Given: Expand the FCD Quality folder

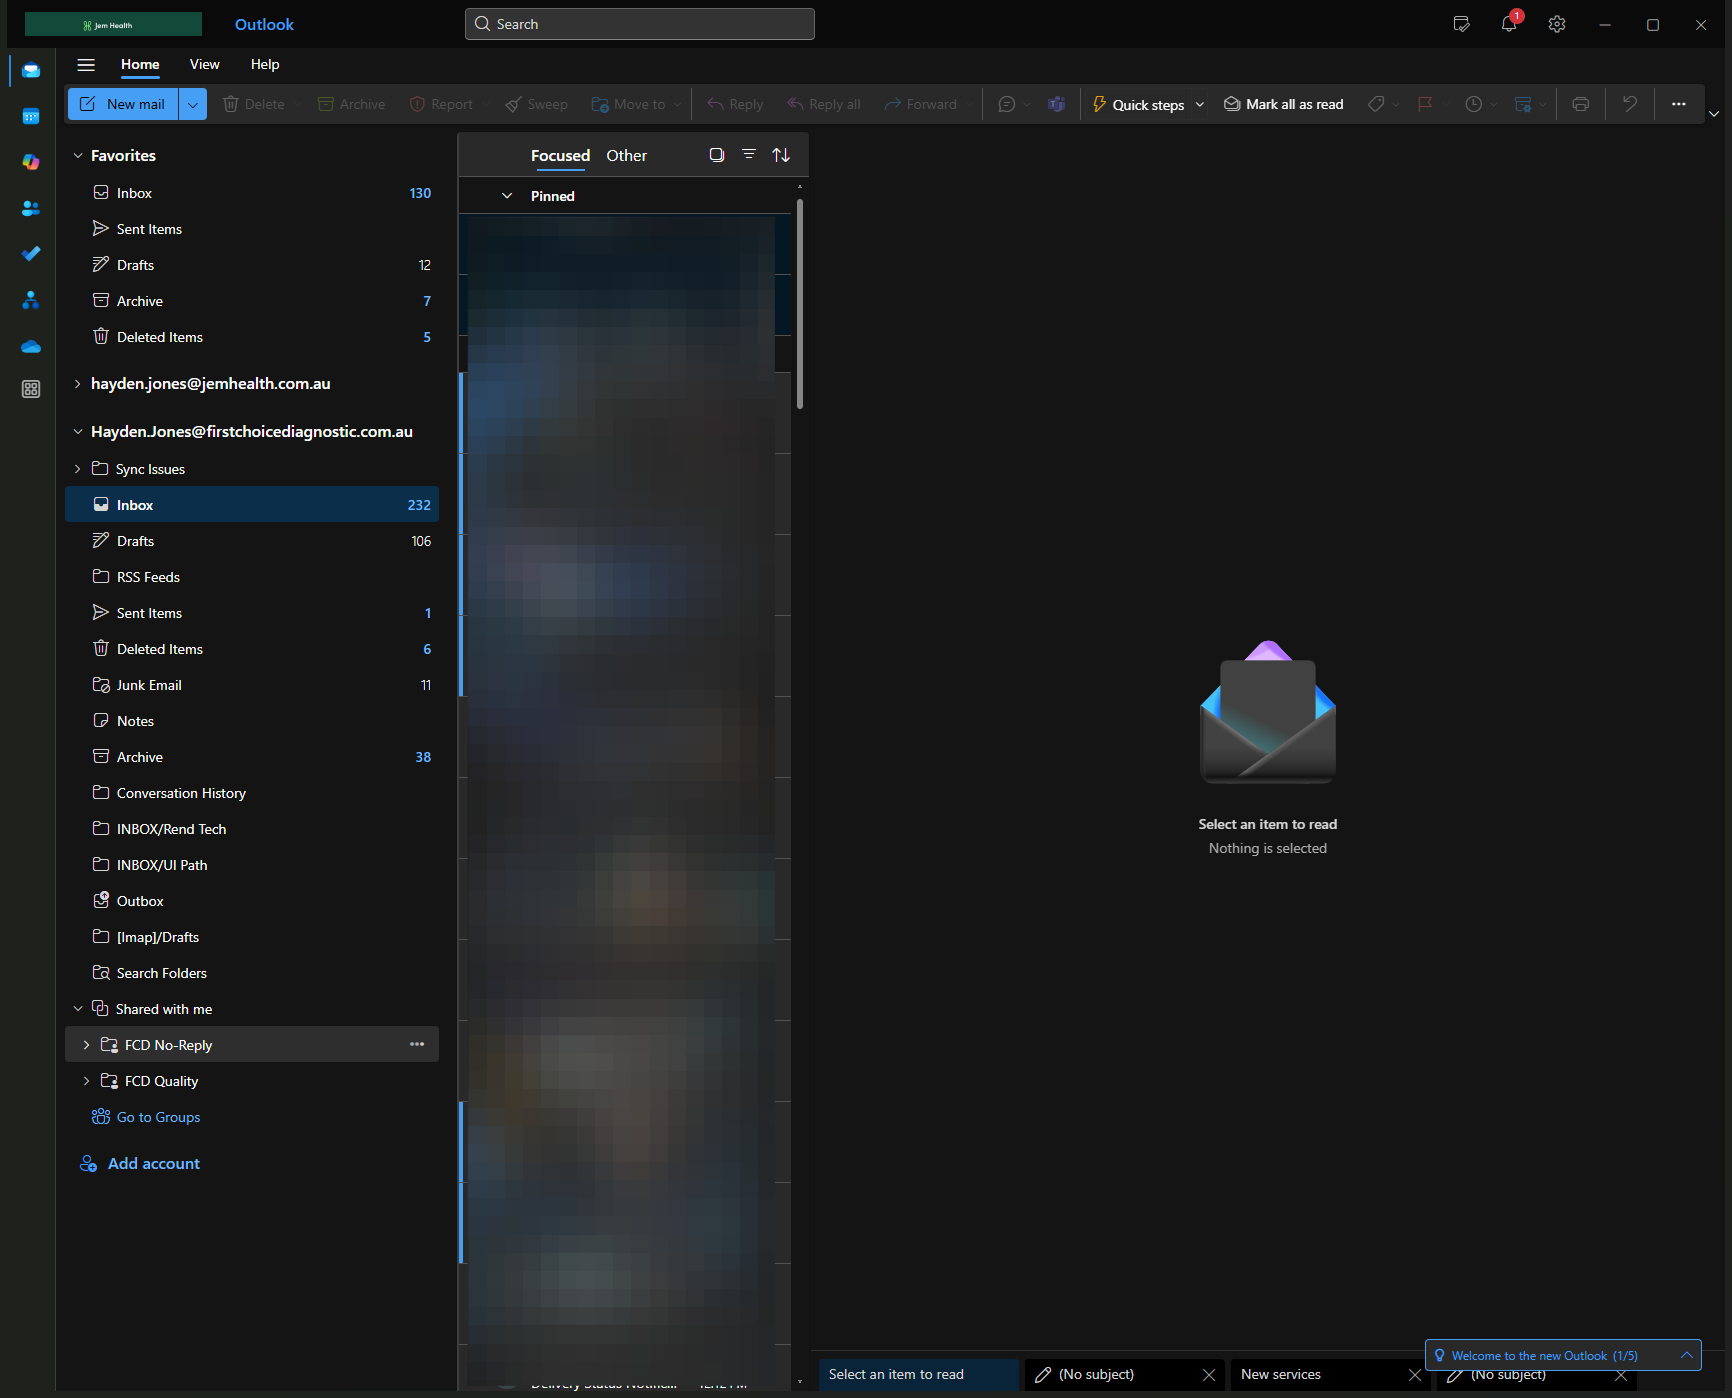Looking at the screenshot, I should click(86, 1081).
